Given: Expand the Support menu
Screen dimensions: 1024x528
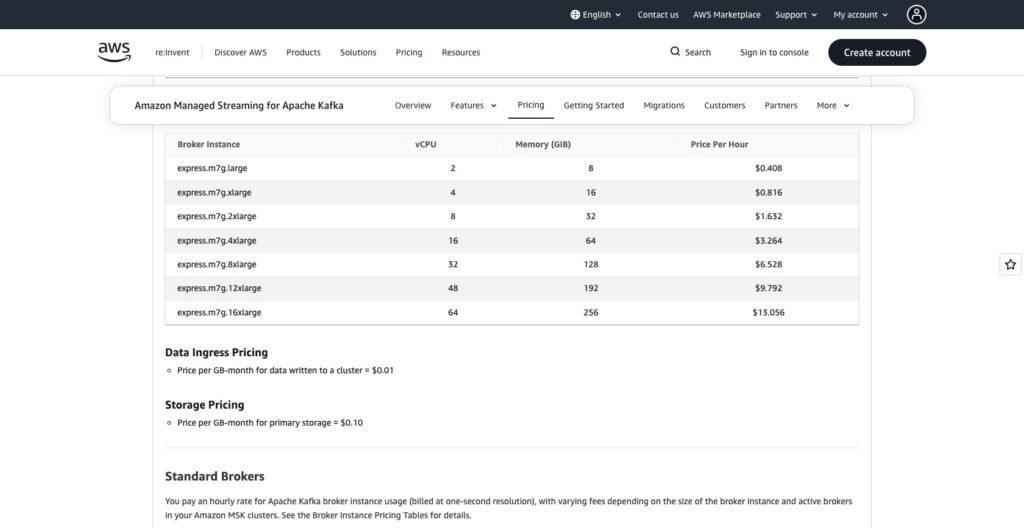Looking at the screenshot, I should pyautogui.click(x=796, y=14).
